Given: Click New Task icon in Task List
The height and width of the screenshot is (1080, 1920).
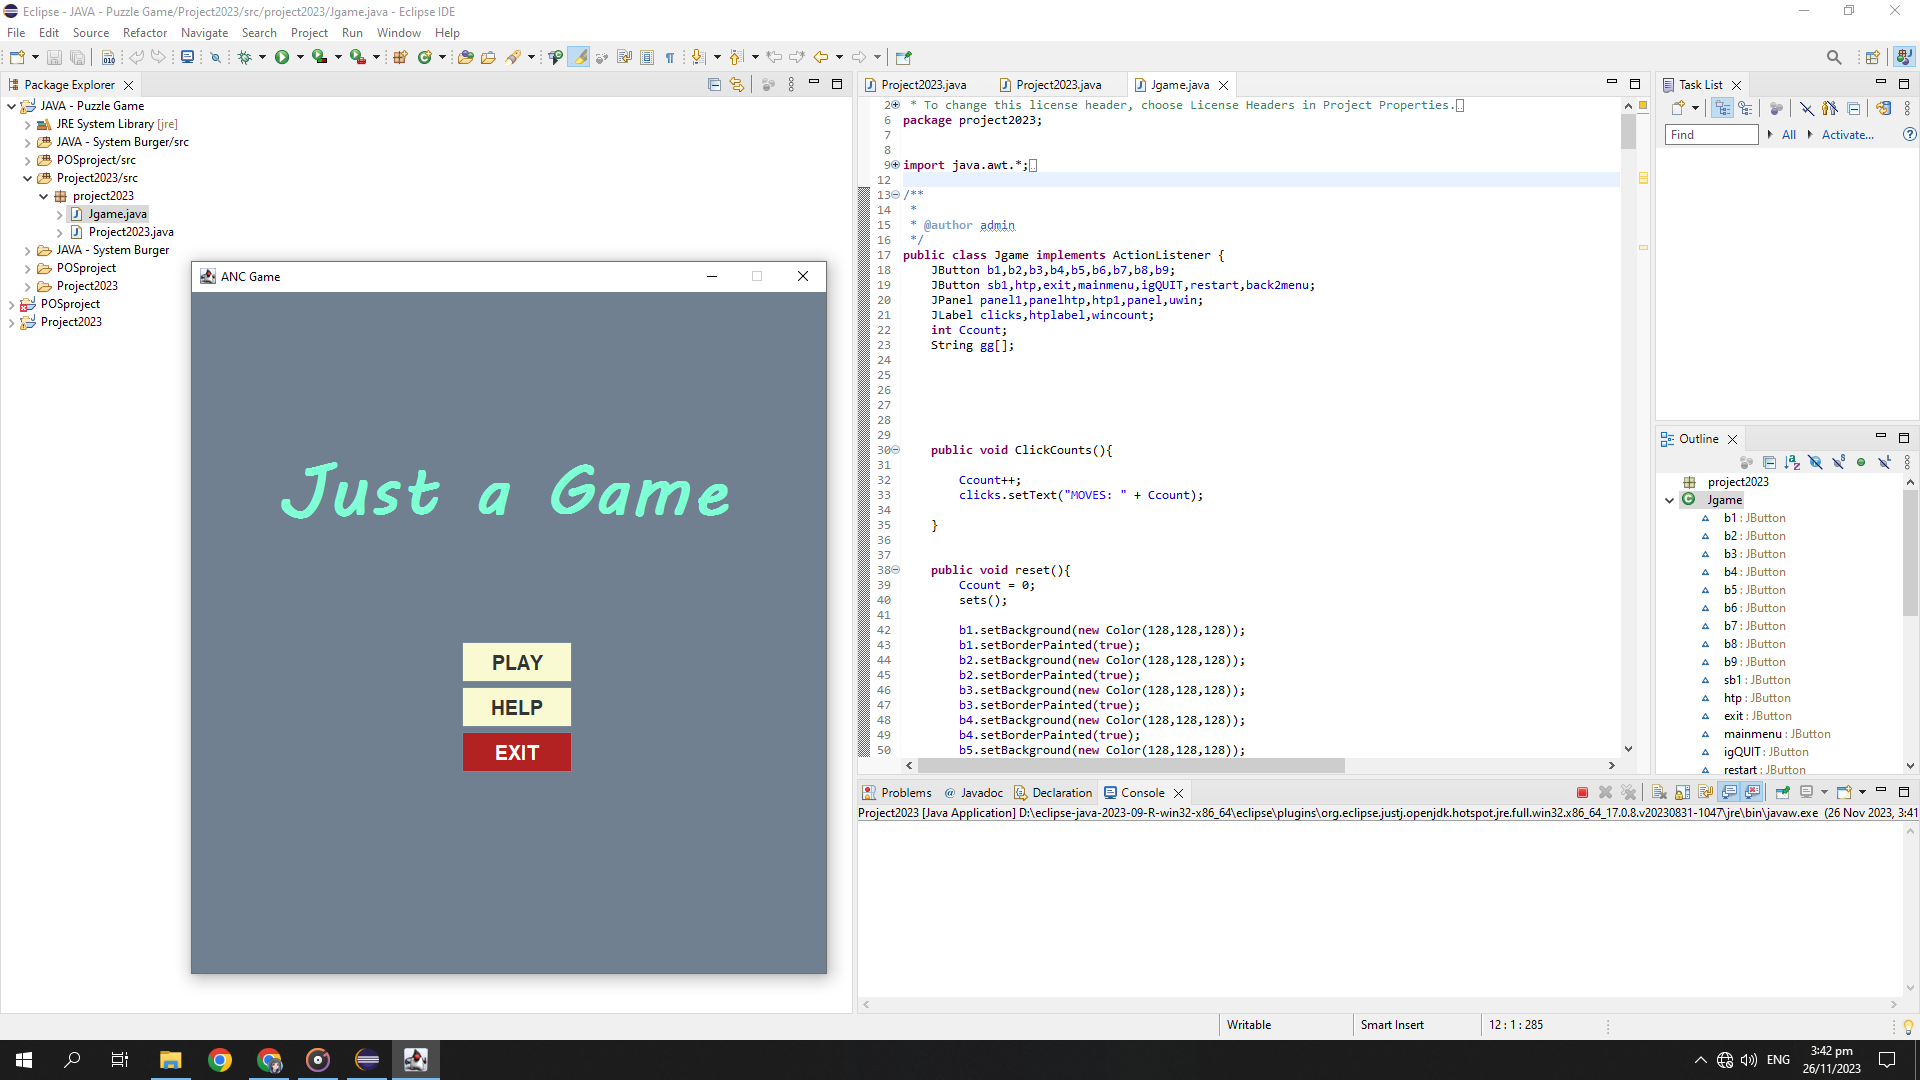Looking at the screenshot, I should (x=1678, y=108).
